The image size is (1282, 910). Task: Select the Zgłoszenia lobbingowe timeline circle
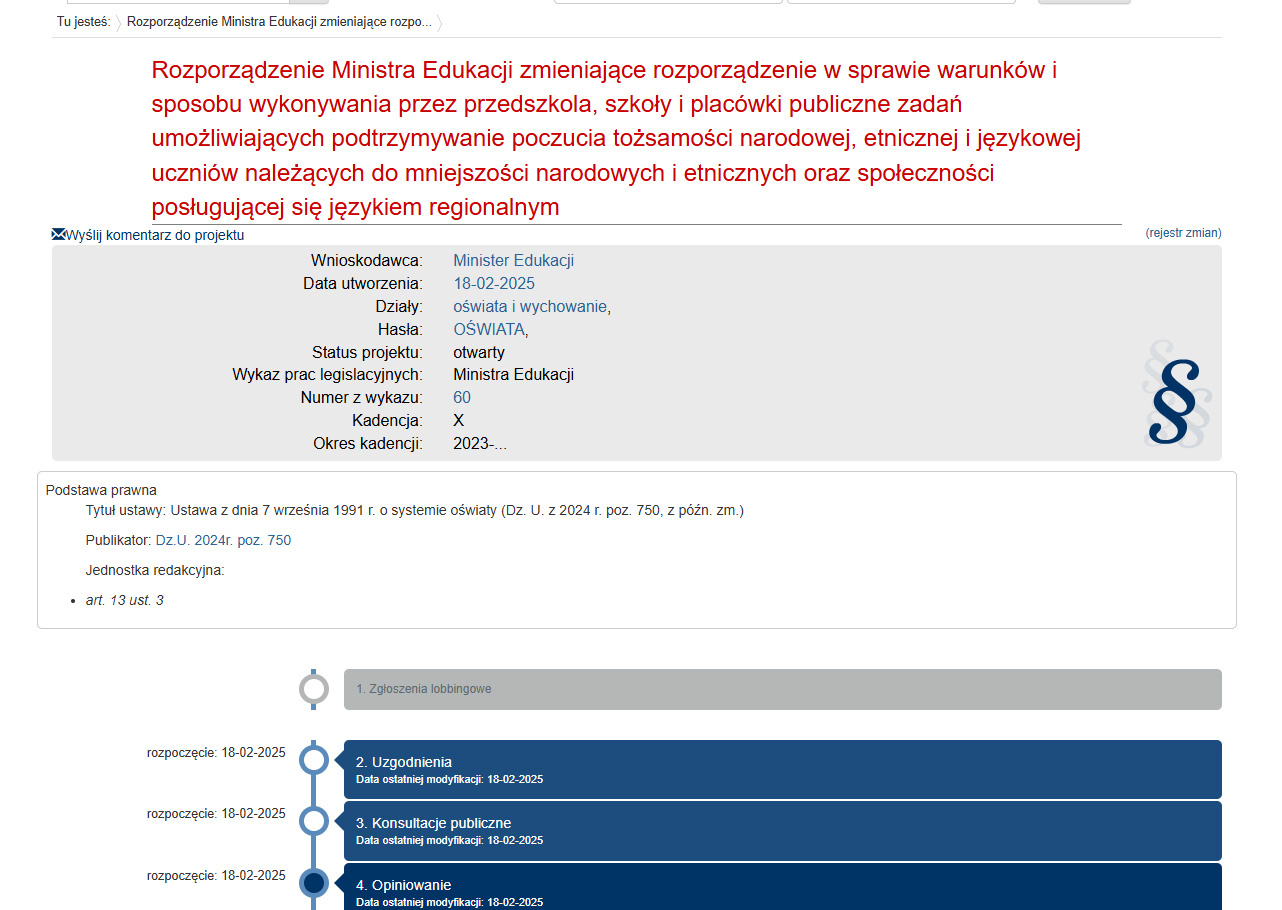pos(314,689)
